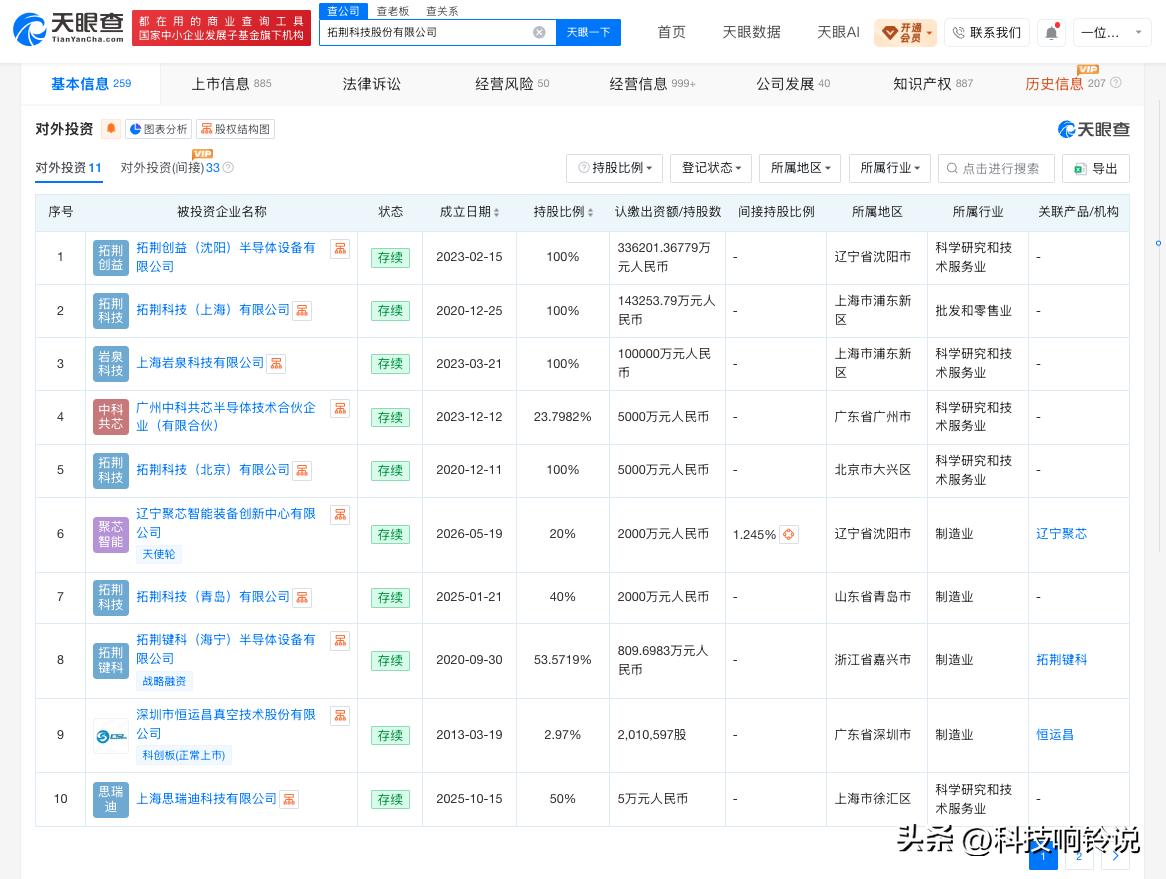Open the notification bell in the header
The width and height of the screenshot is (1166, 879).
tap(1051, 33)
